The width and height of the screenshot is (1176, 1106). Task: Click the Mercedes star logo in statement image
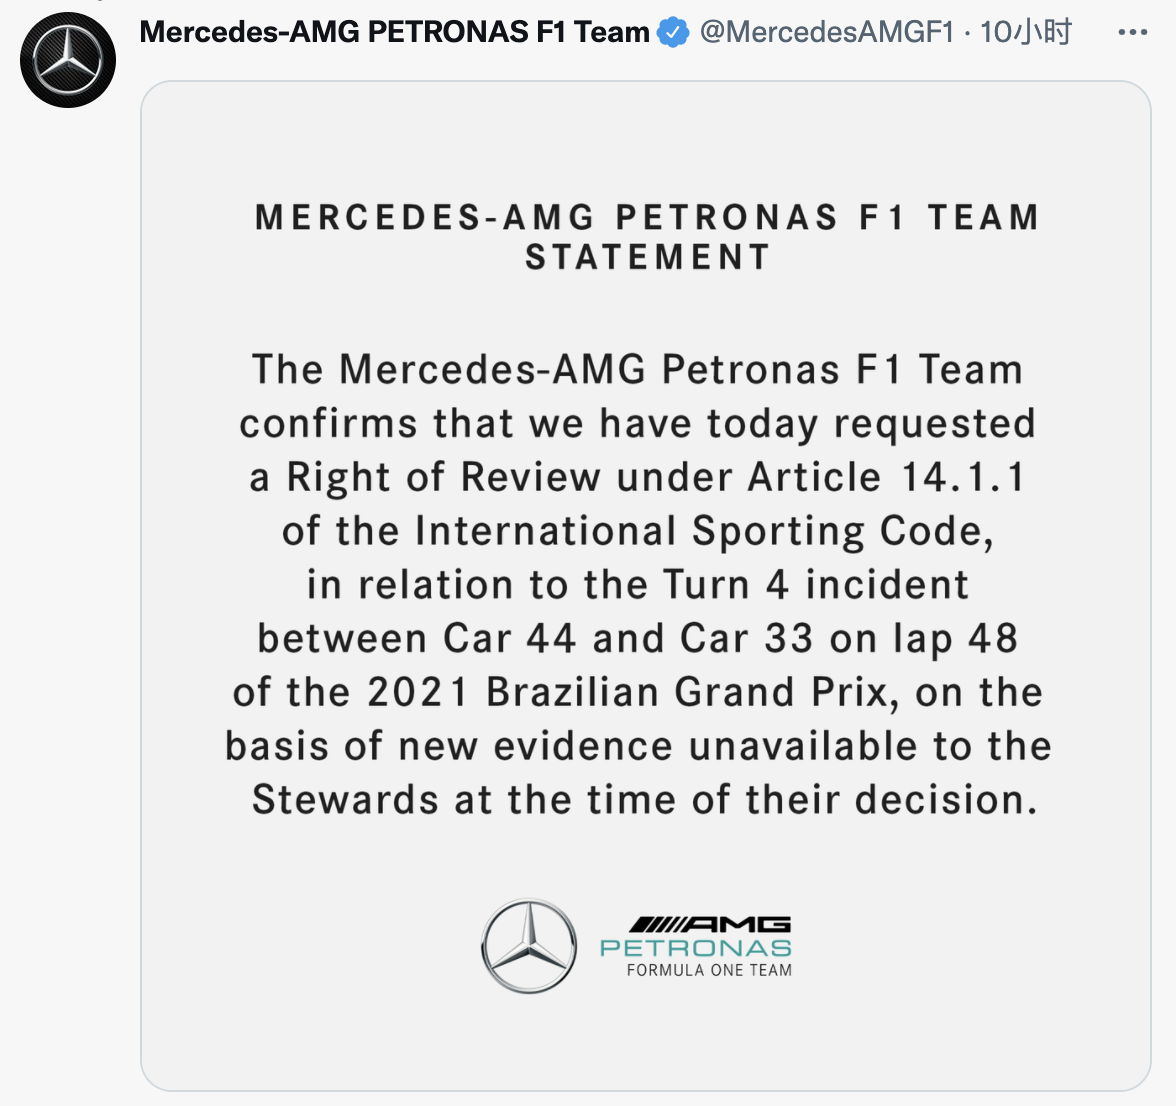(529, 946)
